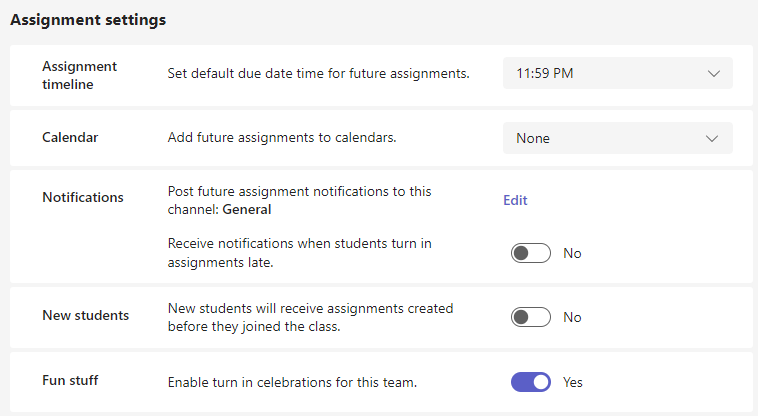Click the Notifications row label
The image size is (758, 416).
click(82, 197)
